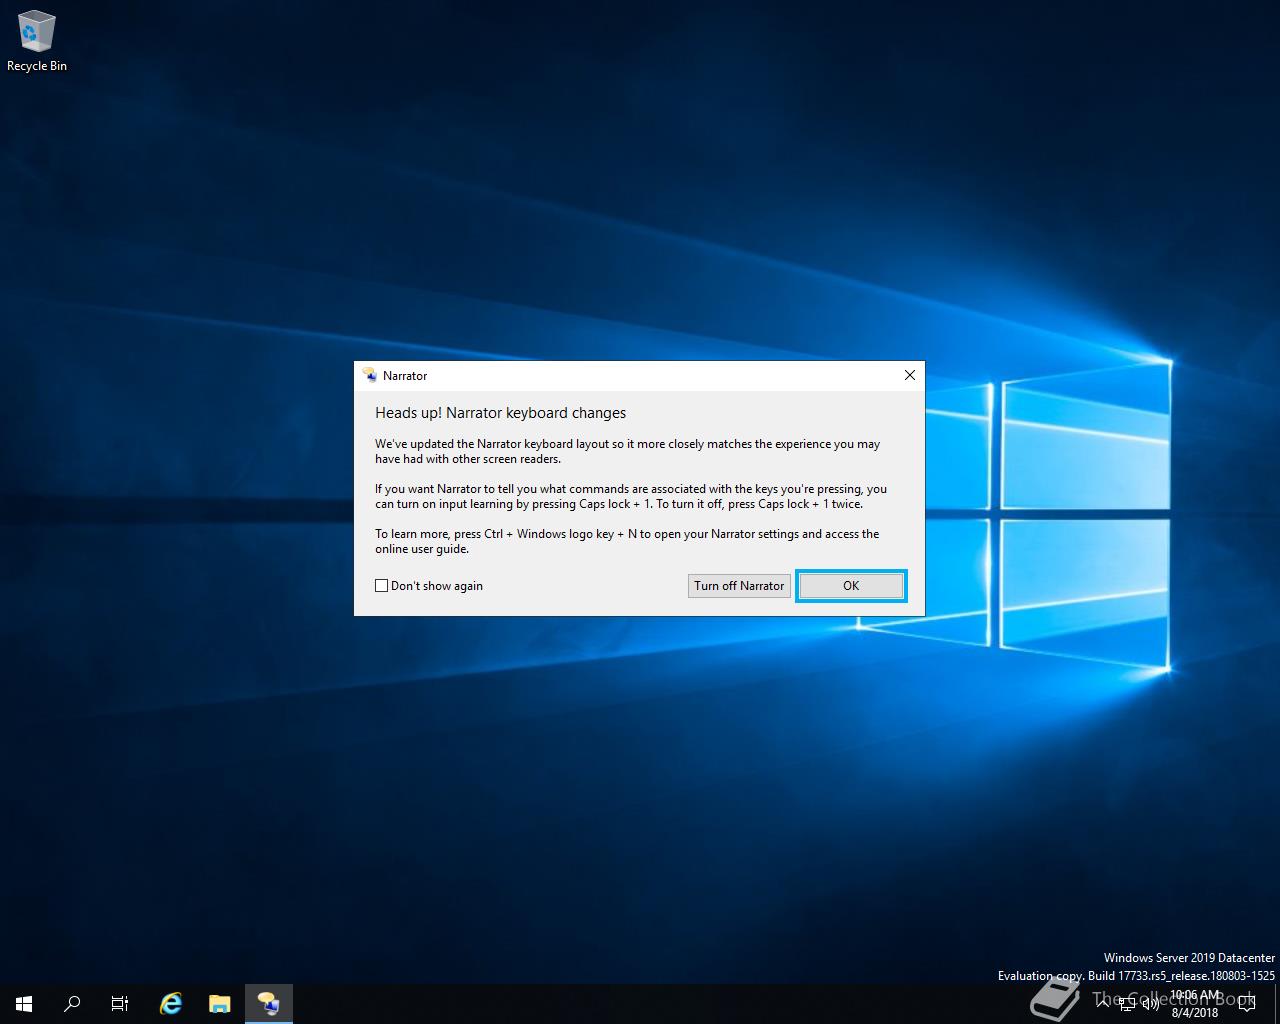Open the network status tray icon
Screen dimensions: 1280x1024
click(x=1127, y=1004)
